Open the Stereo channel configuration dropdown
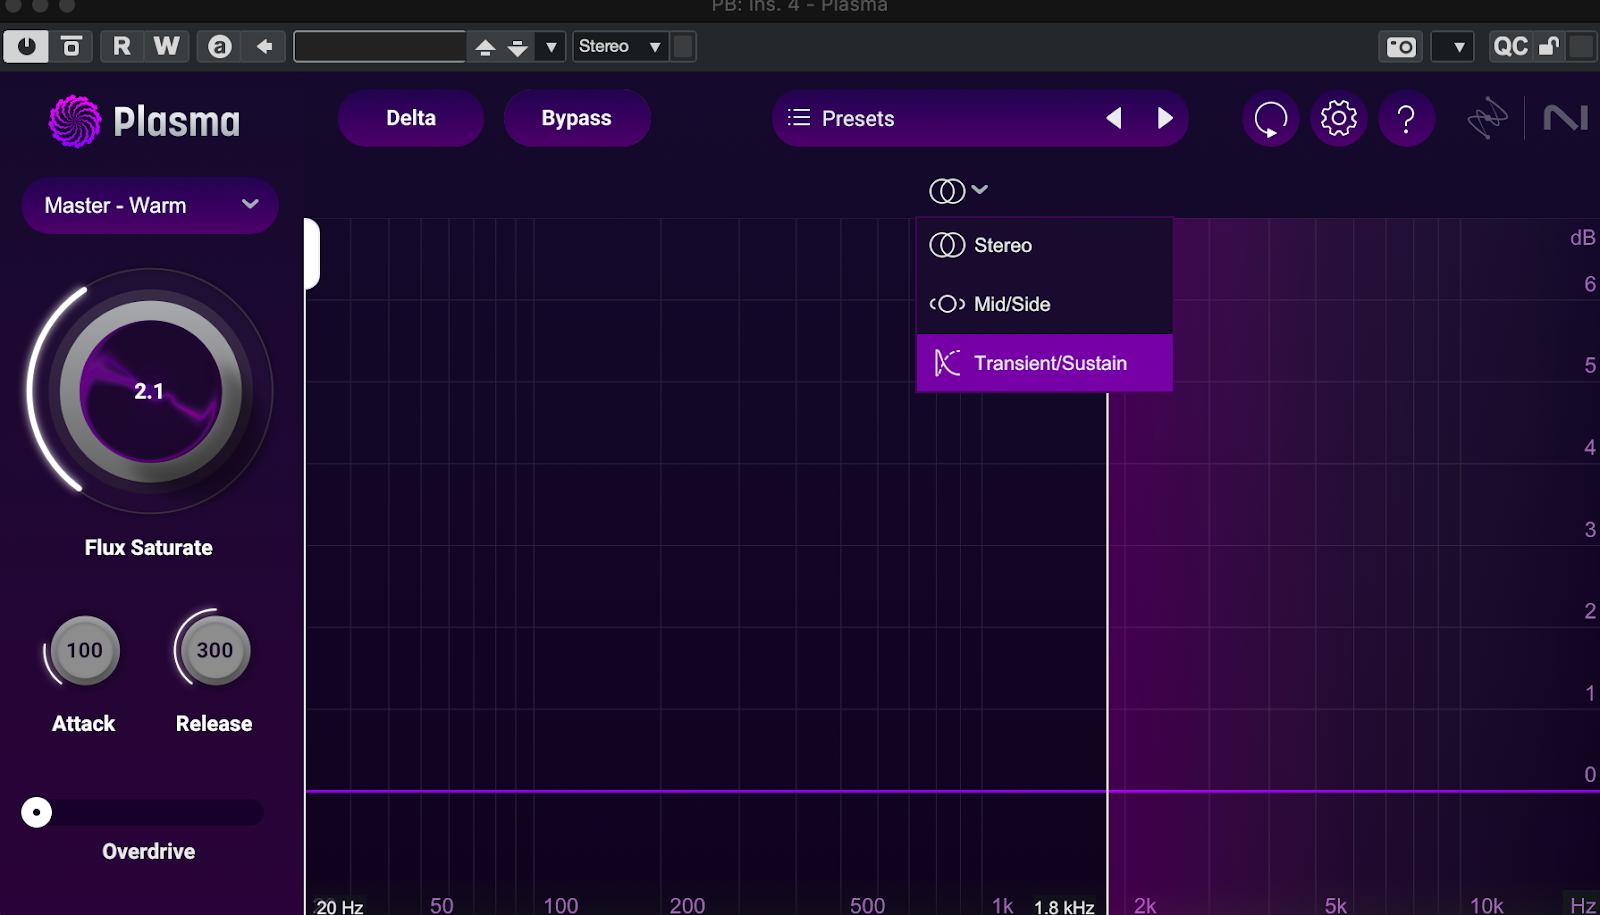Image resolution: width=1600 pixels, height=915 pixels. 620,47
